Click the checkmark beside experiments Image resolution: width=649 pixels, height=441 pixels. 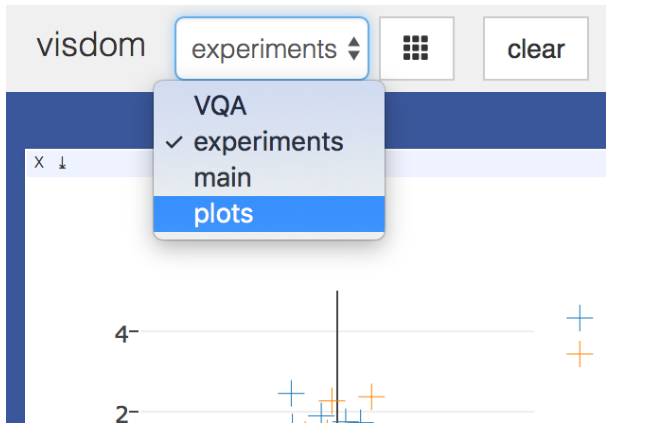[x=175, y=142]
